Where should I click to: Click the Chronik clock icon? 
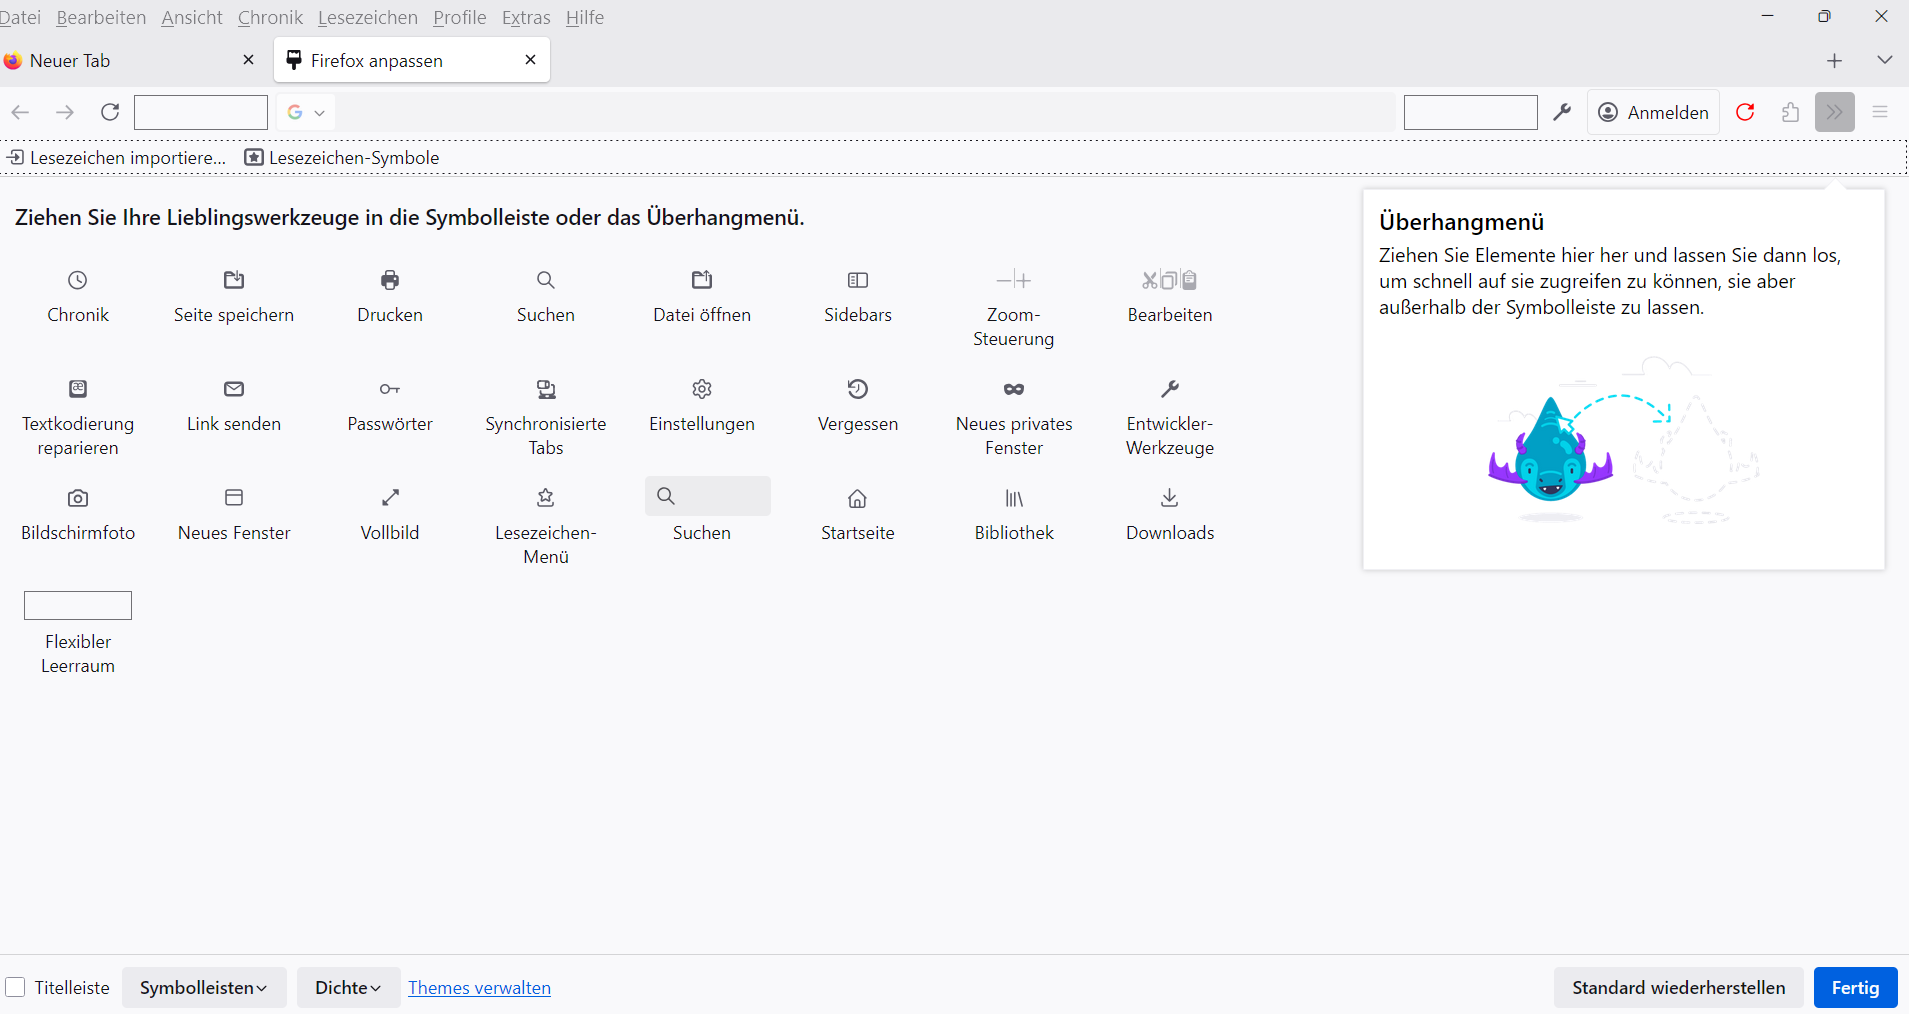[x=78, y=280]
